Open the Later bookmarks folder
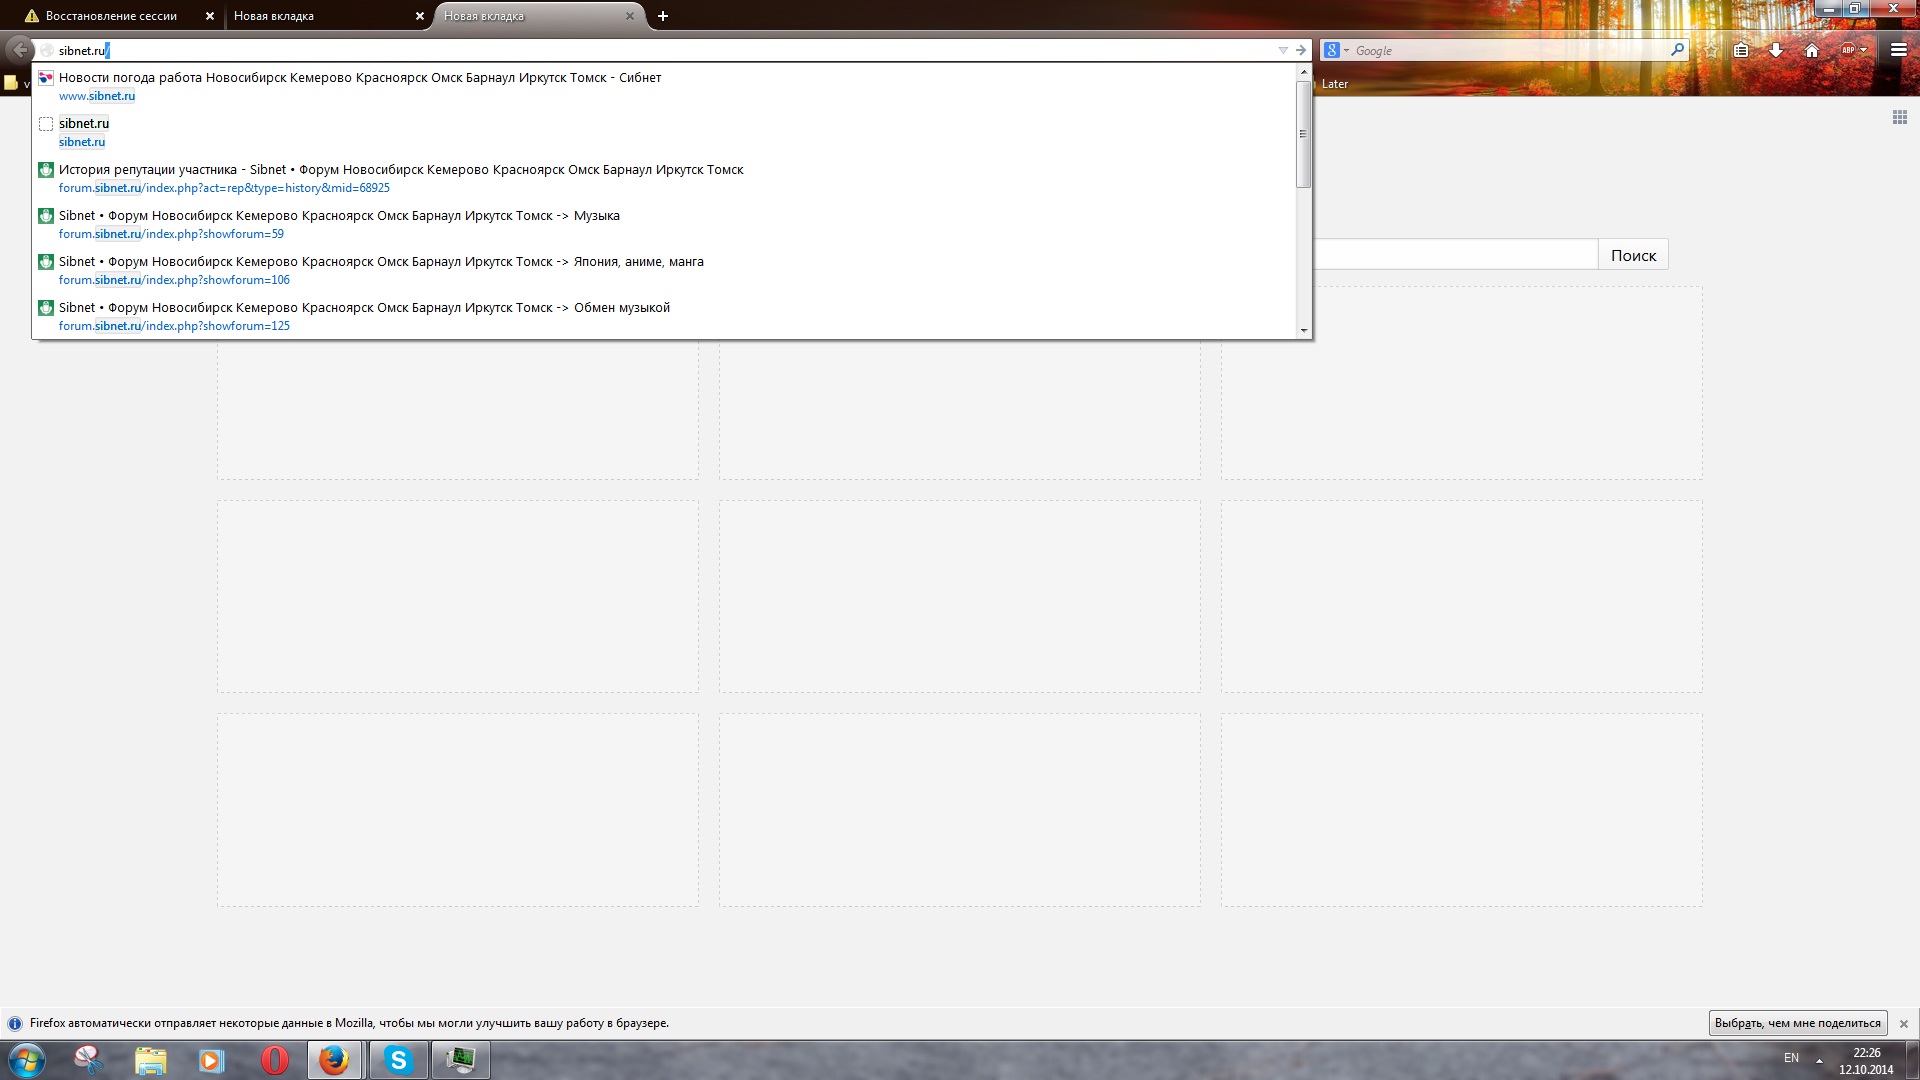The image size is (1920, 1080). coord(1335,84)
